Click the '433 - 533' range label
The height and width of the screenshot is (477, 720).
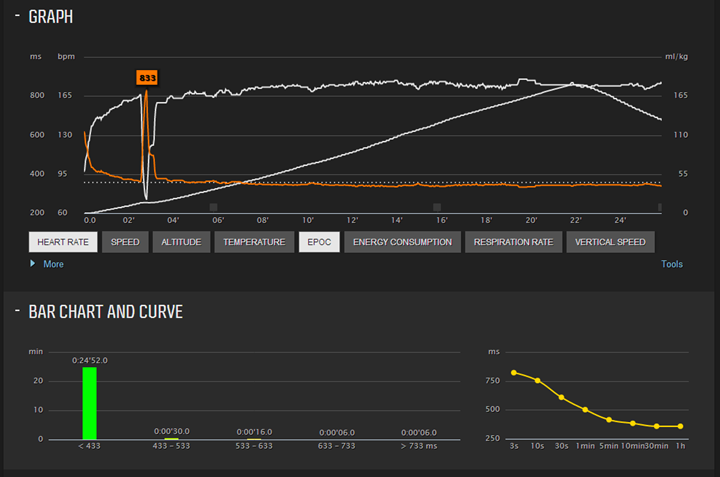(171, 446)
